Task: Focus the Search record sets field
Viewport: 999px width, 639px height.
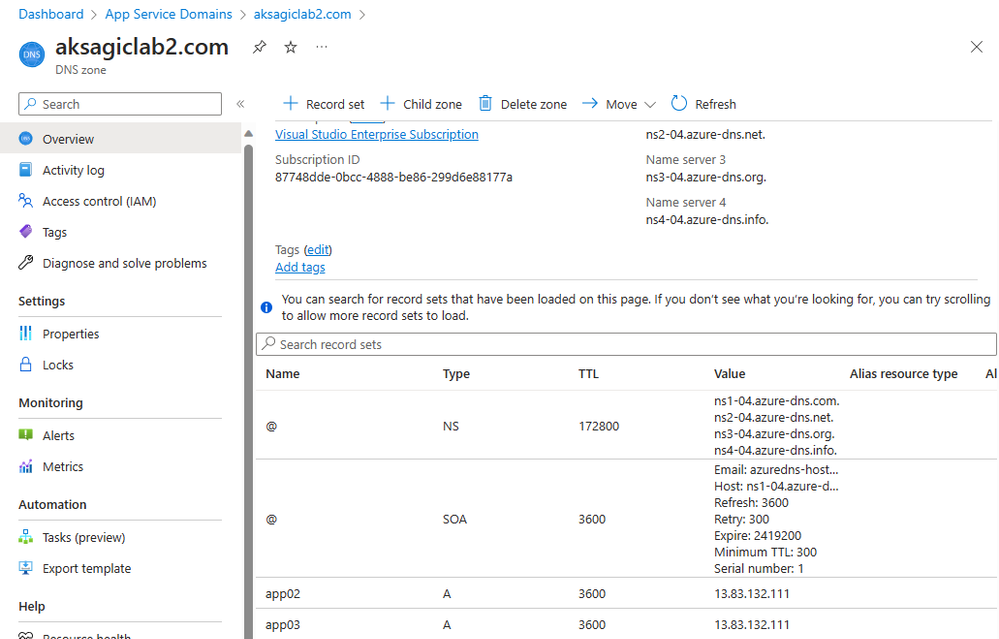Action: (x=626, y=344)
